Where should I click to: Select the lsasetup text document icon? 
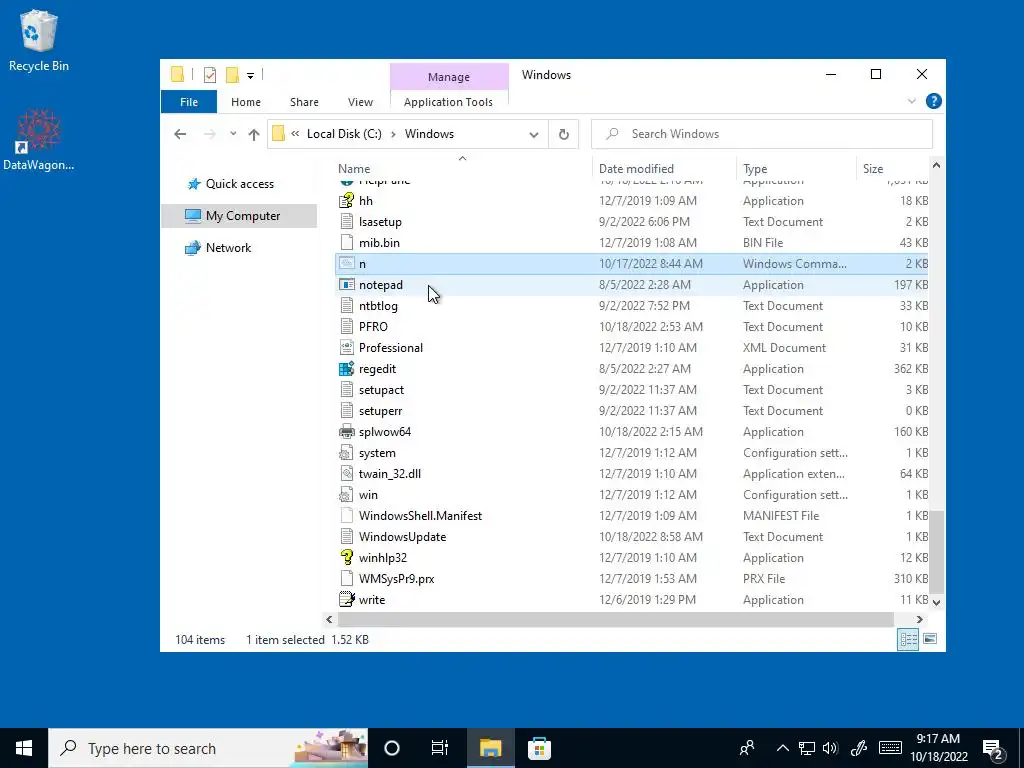(x=347, y=221)
